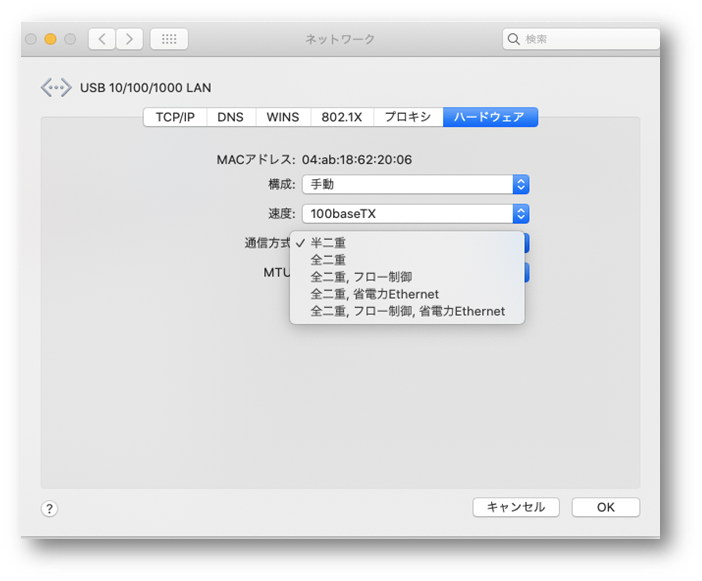Go back with the left arrow button
The image size is (702, 581).
(102, 39)
